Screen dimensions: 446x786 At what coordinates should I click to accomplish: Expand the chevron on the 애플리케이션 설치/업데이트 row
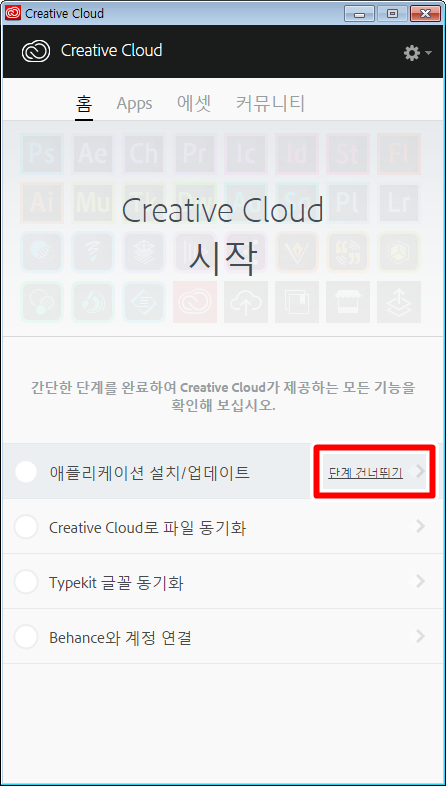[420, 471]
